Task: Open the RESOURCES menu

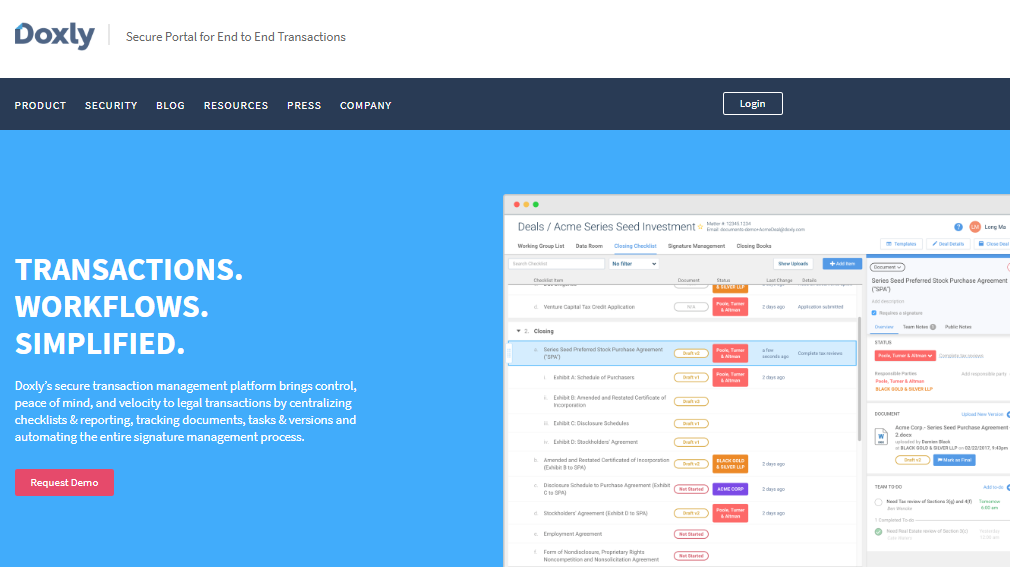Action: coord(236,105)
